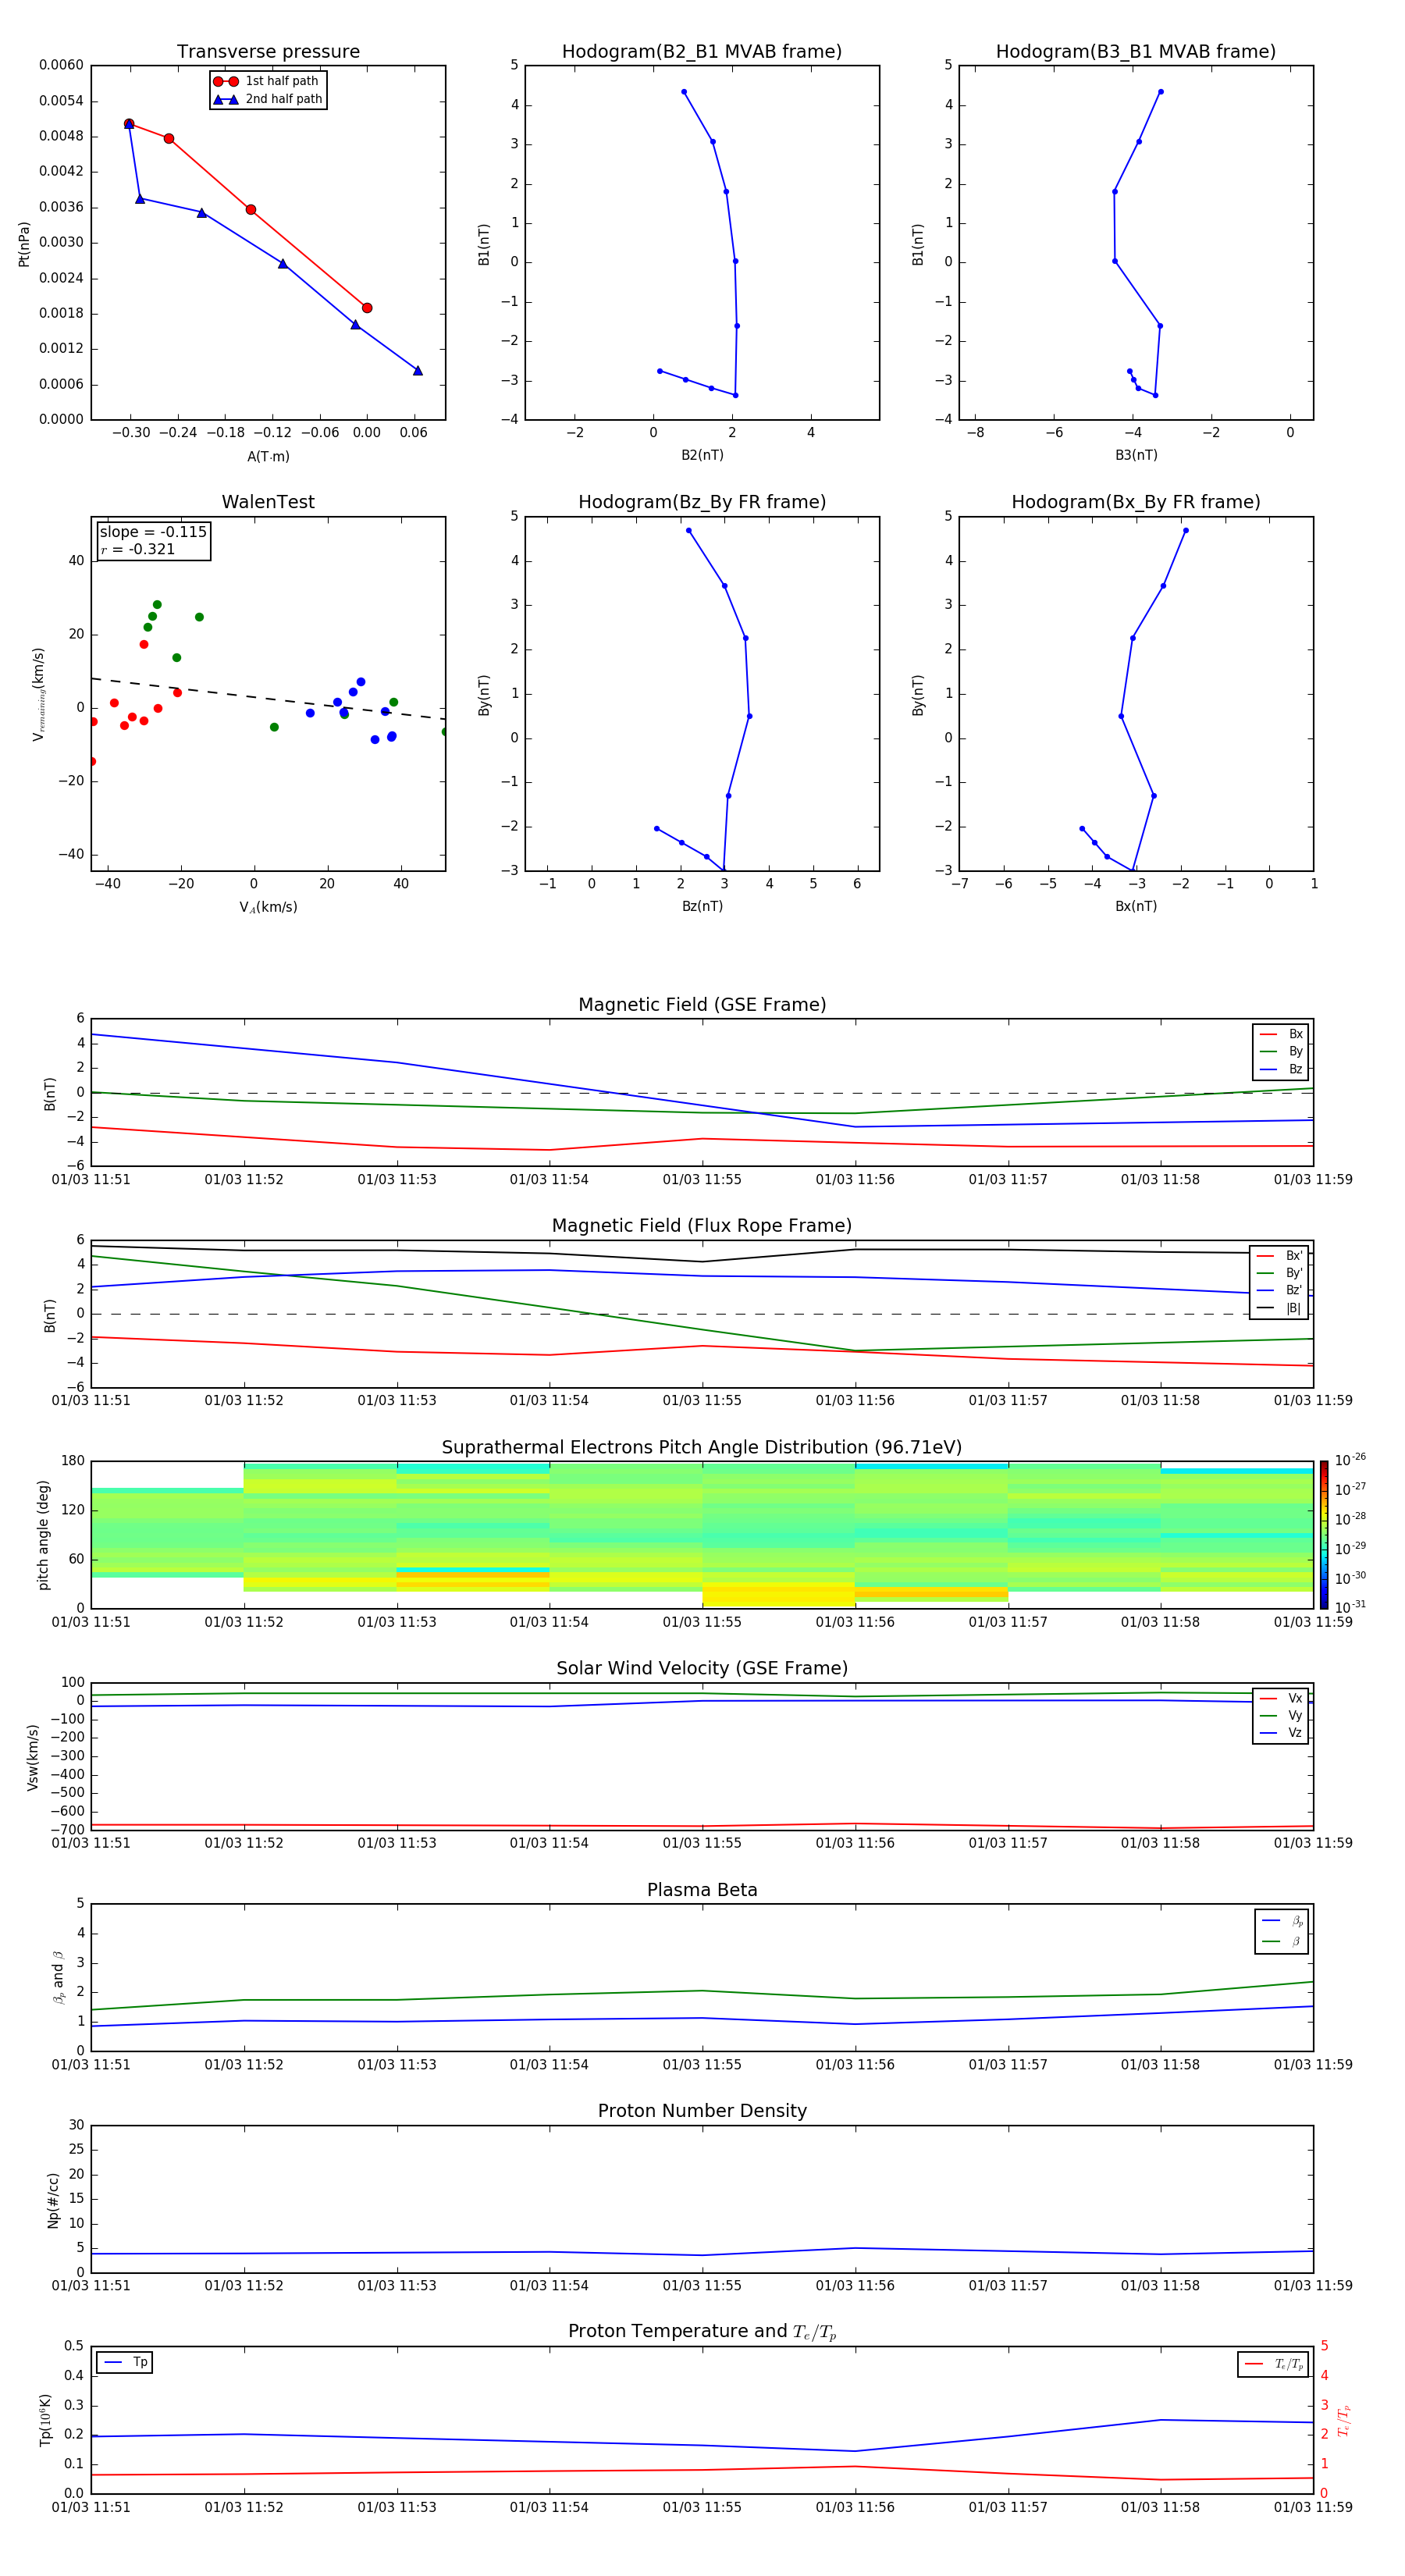Click the 'Hodogram(B3_B1 MVAB frame)' title
The width and height of the screenshot is (1405, 2576).
pyautogui.click(x=1136, y=51)
